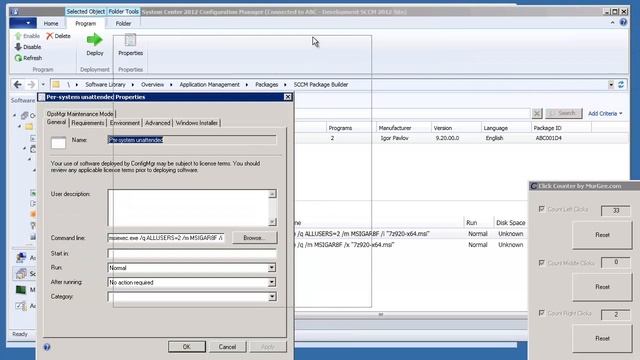Click the Name input field
Viewport: 640px width, 360px height.
[192, 140]
